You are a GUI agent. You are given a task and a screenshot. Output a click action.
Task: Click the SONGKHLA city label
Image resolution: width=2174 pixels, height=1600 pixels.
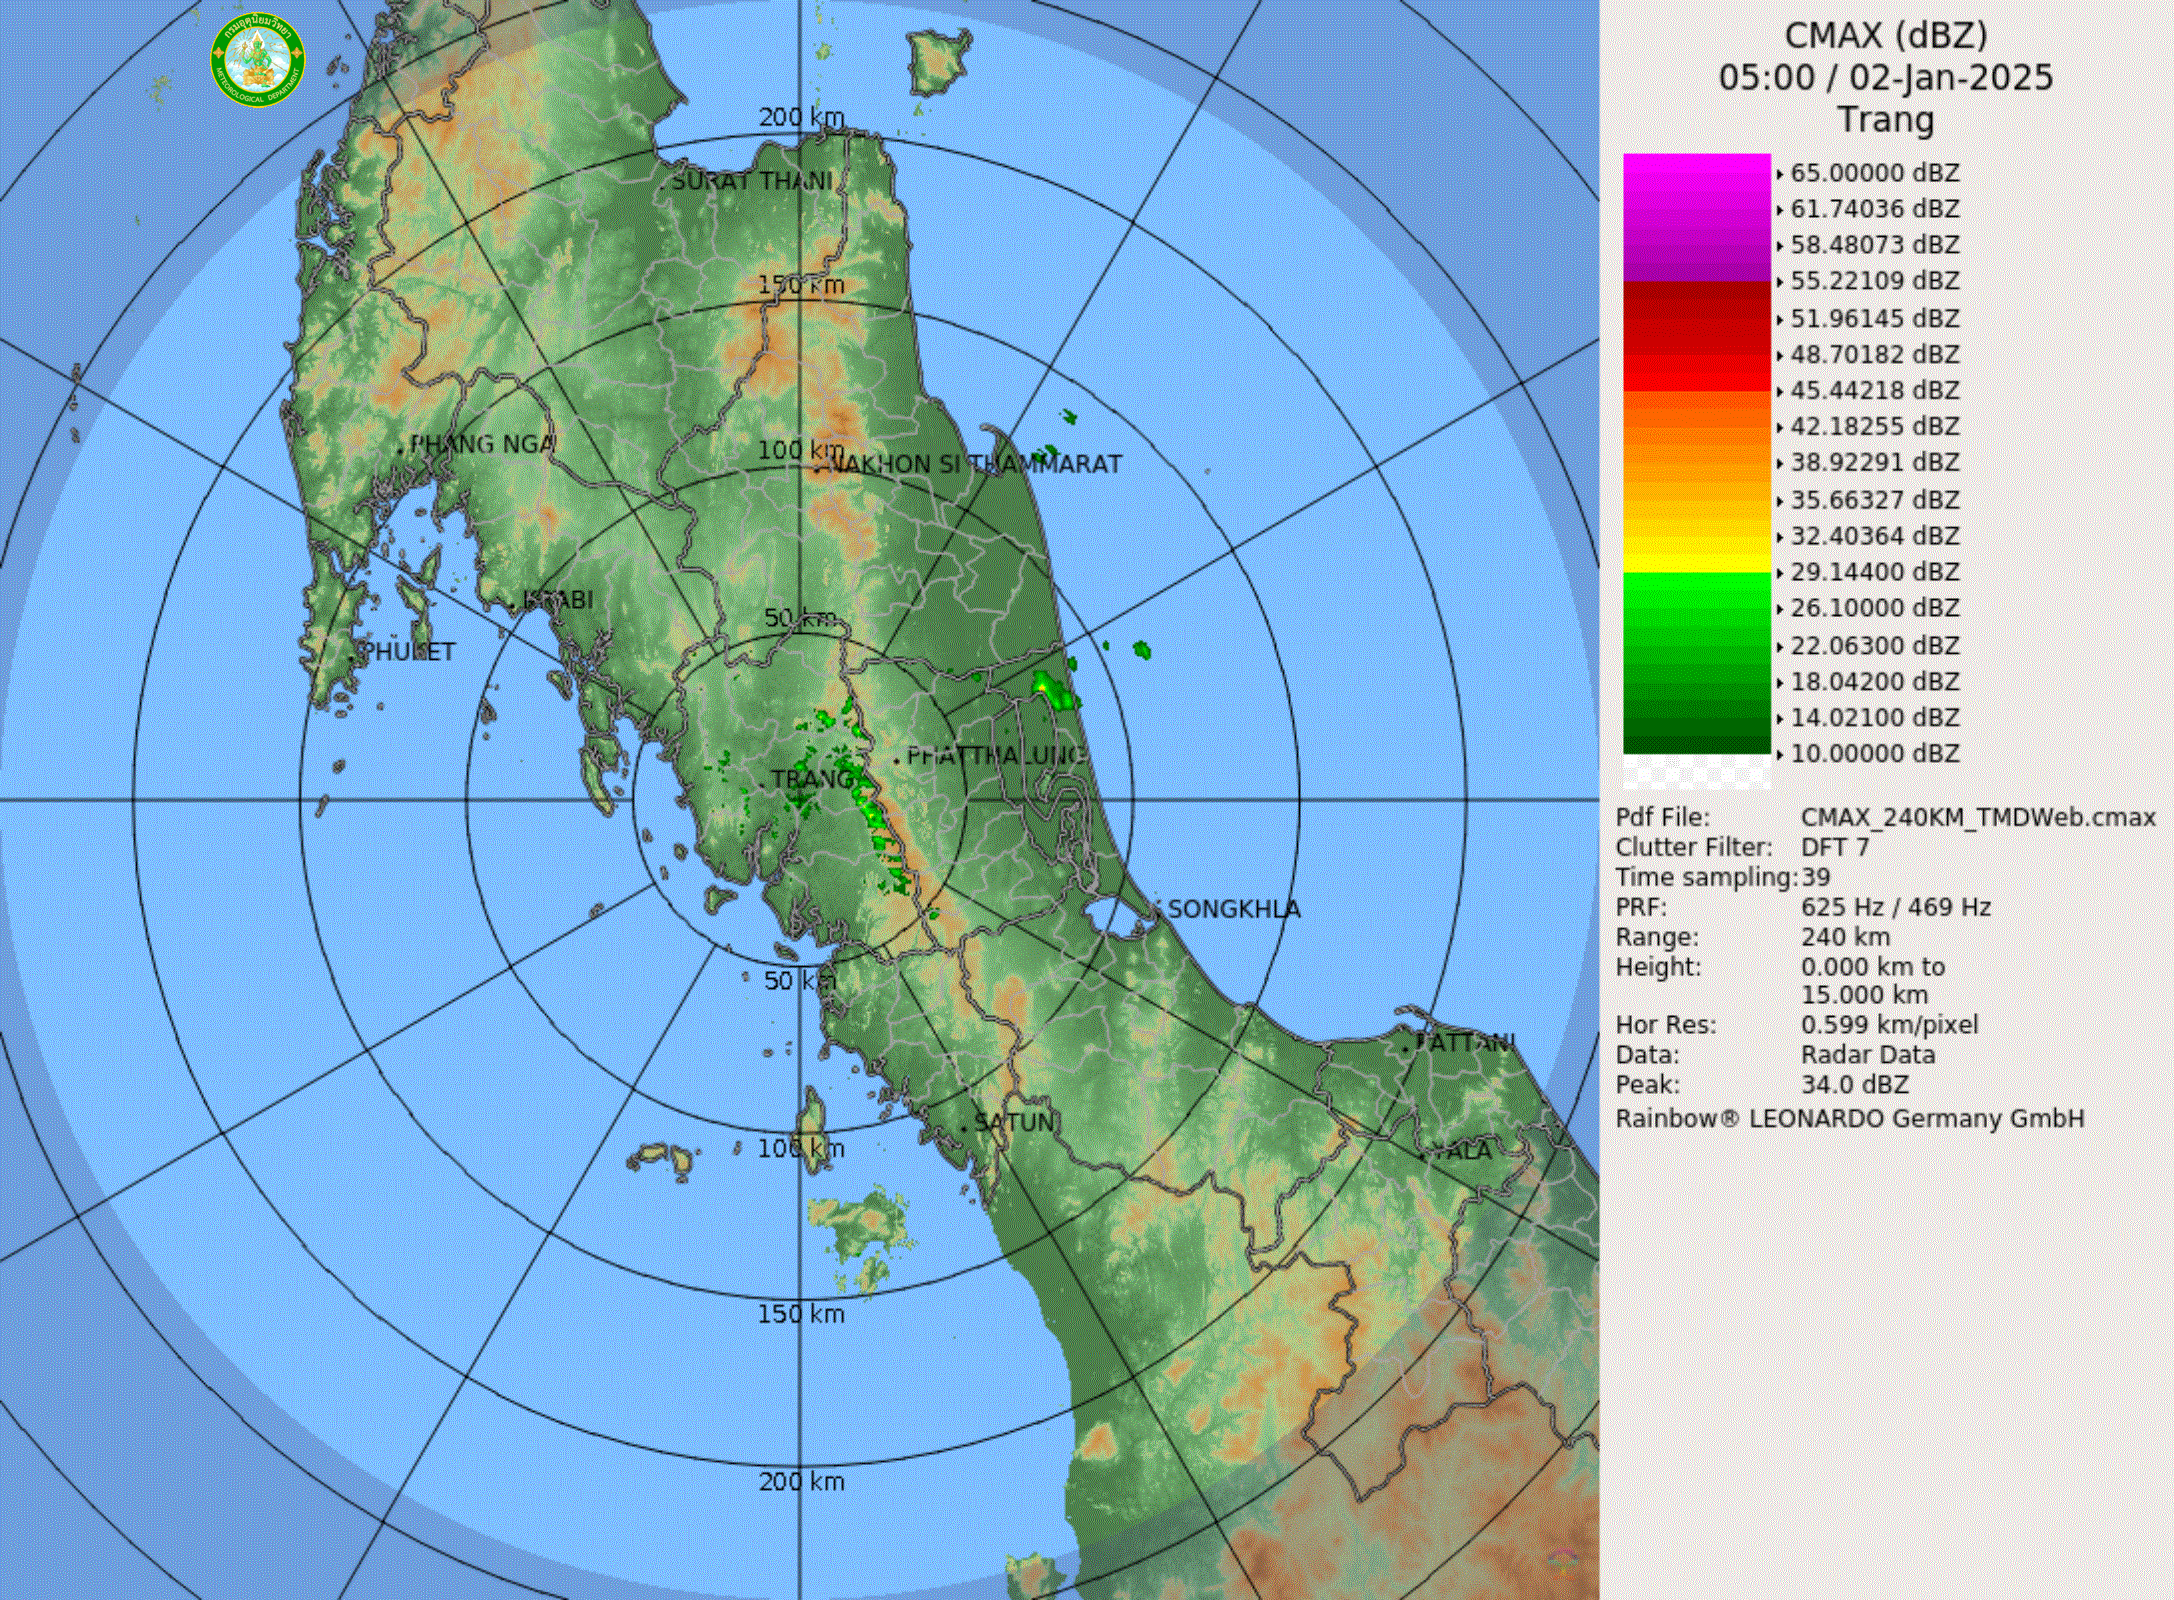[x=1234, y=909]
